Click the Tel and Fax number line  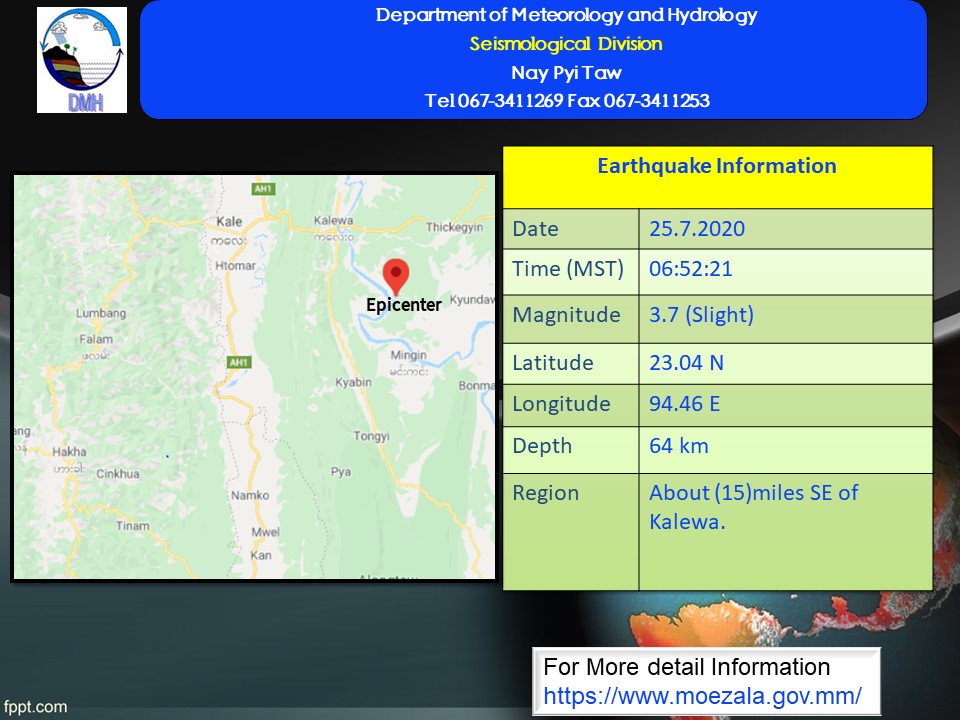point(567,100)
